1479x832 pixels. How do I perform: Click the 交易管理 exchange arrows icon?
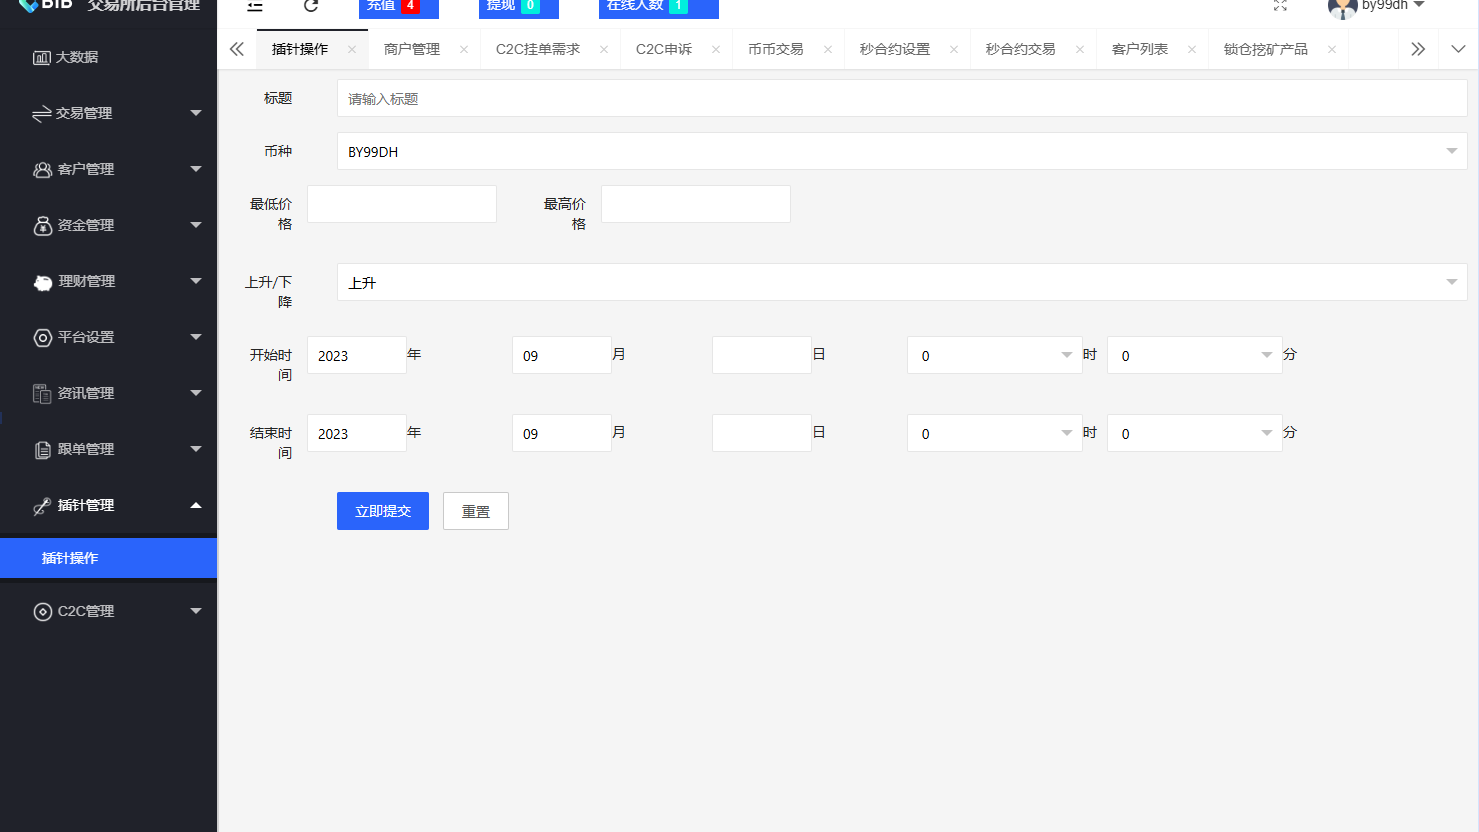pos(41,113)
